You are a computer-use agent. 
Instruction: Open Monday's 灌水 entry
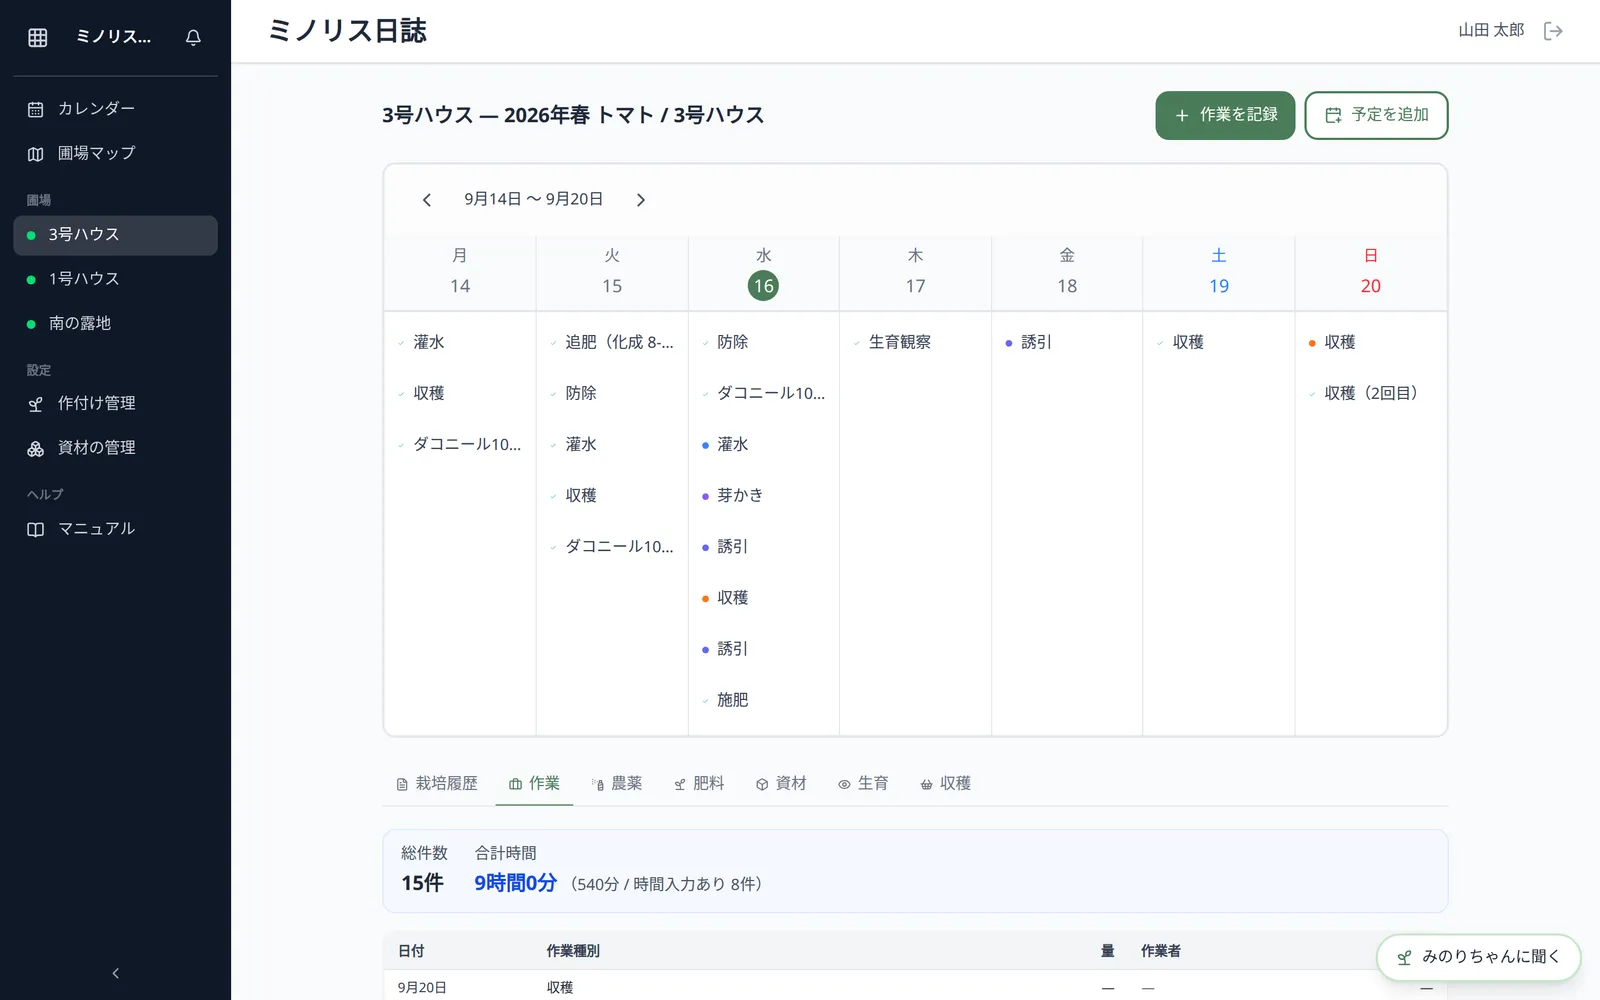coord(460,342)
